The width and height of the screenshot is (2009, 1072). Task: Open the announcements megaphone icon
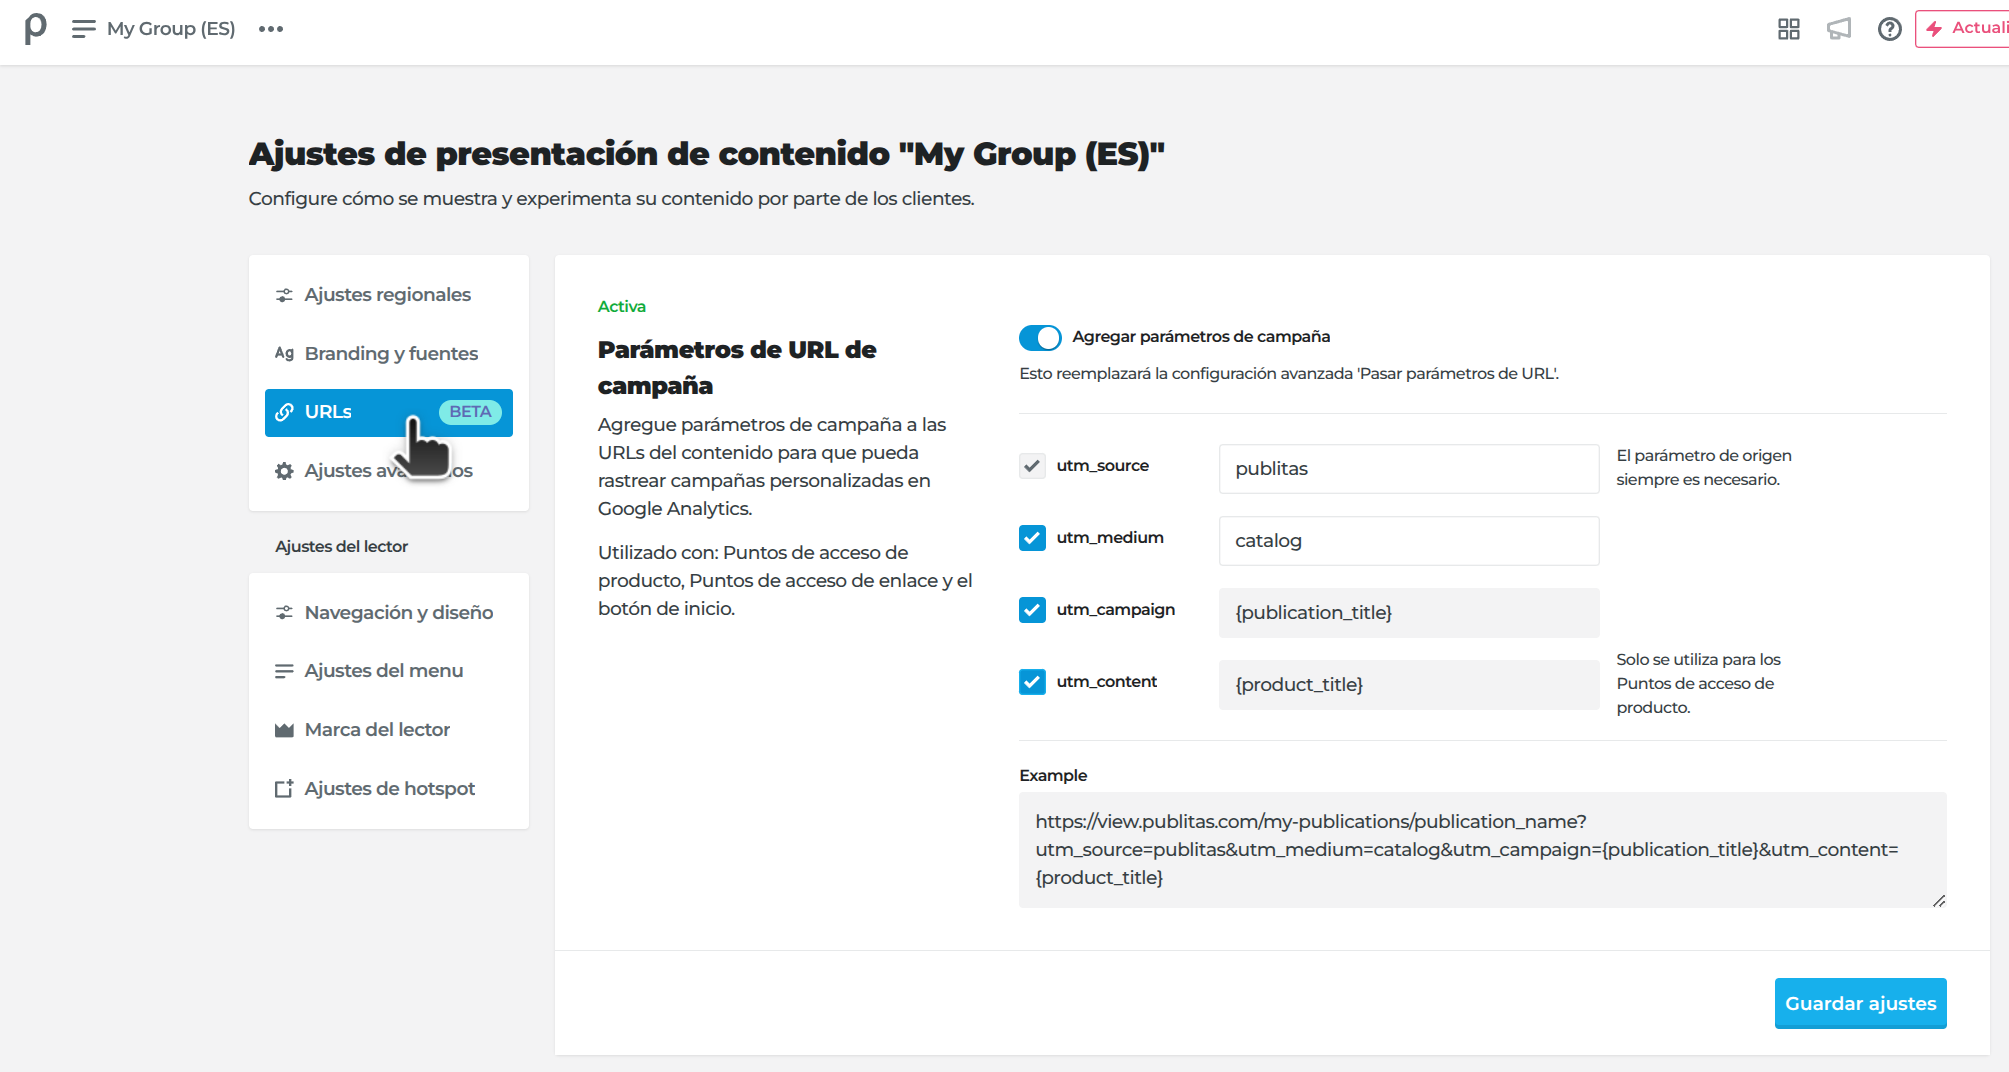1839,29
